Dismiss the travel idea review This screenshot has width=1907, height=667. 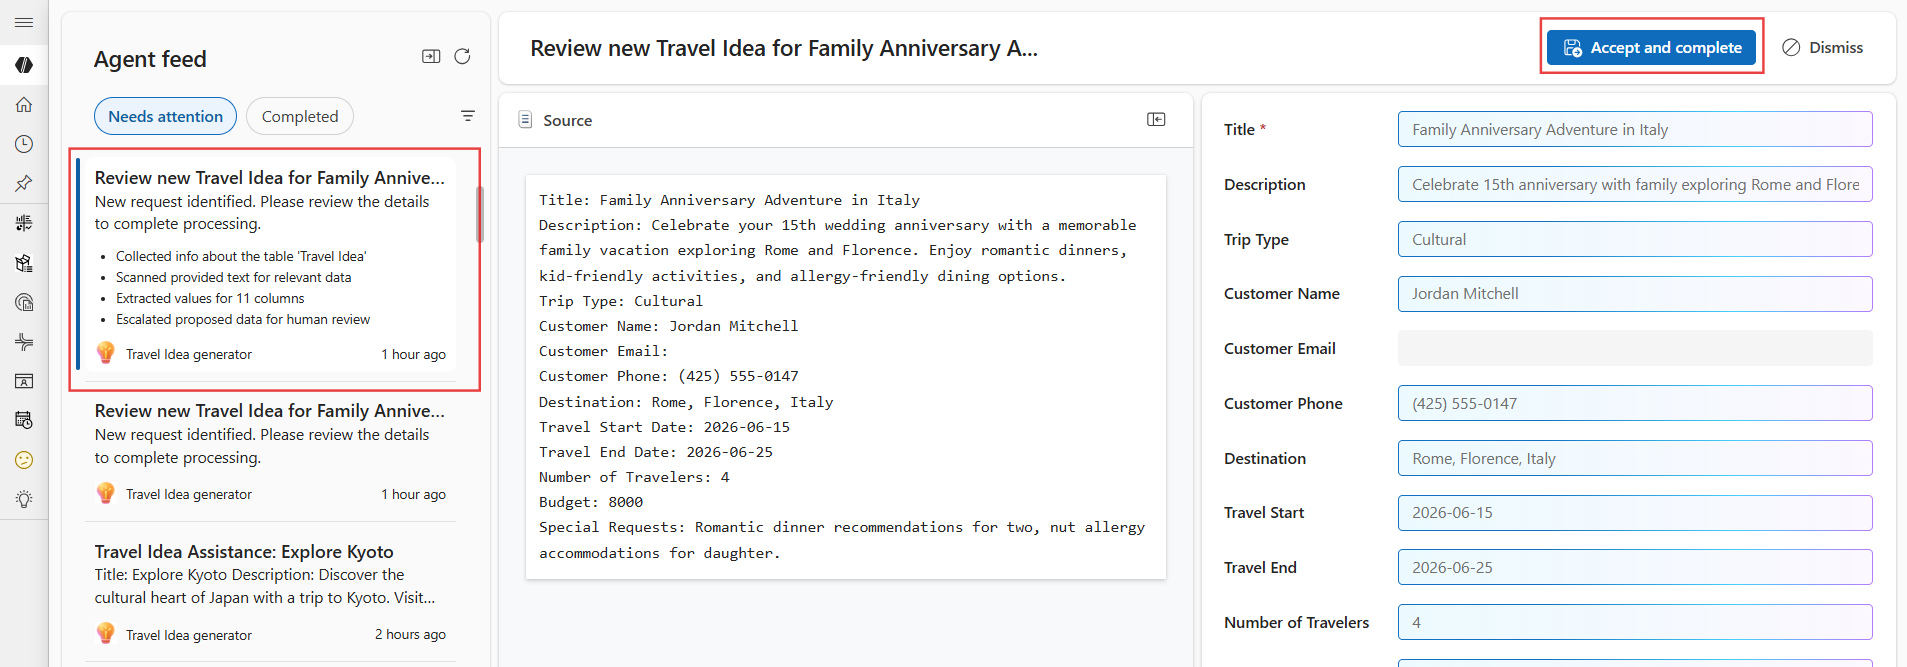pyautogui.click(x=1823, y=48)
